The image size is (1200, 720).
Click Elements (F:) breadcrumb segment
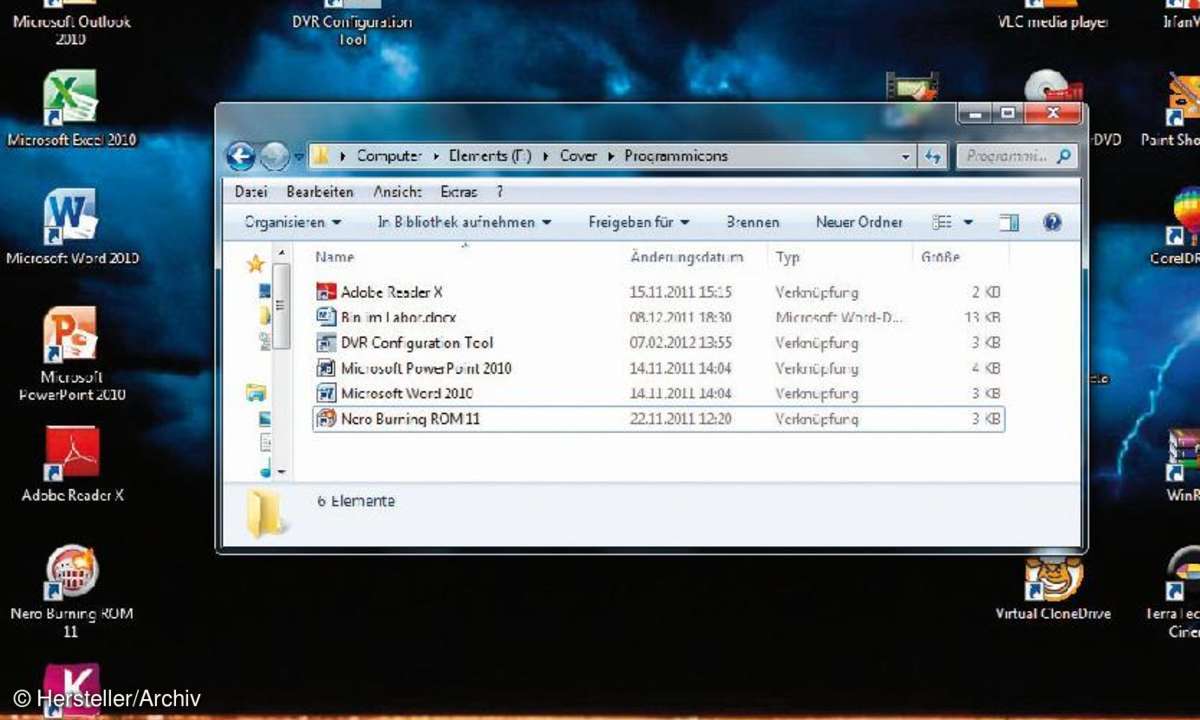click(490, 156)
